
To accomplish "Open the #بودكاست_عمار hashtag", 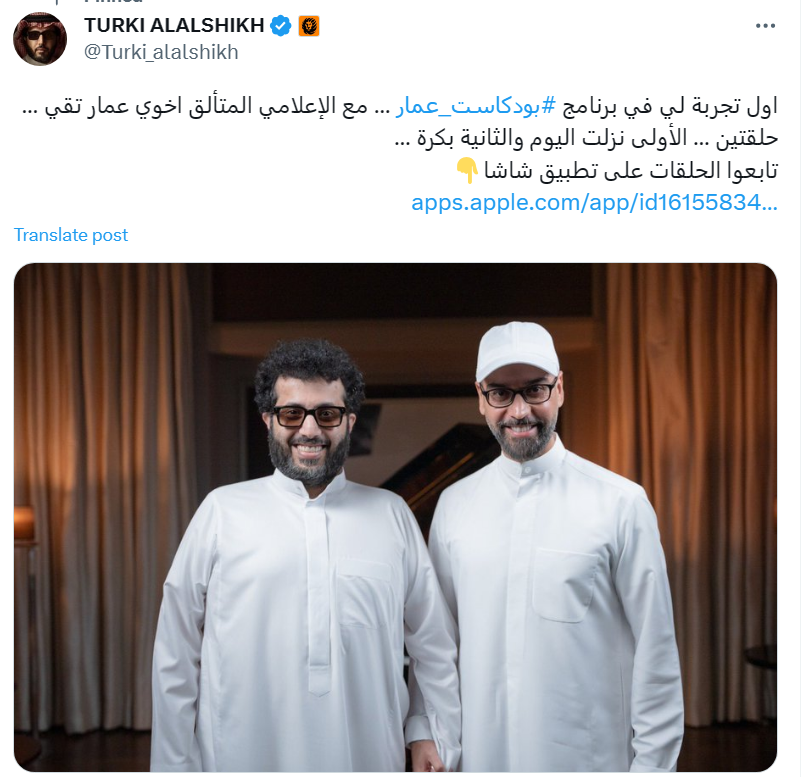I will click(x=475, y=106).
